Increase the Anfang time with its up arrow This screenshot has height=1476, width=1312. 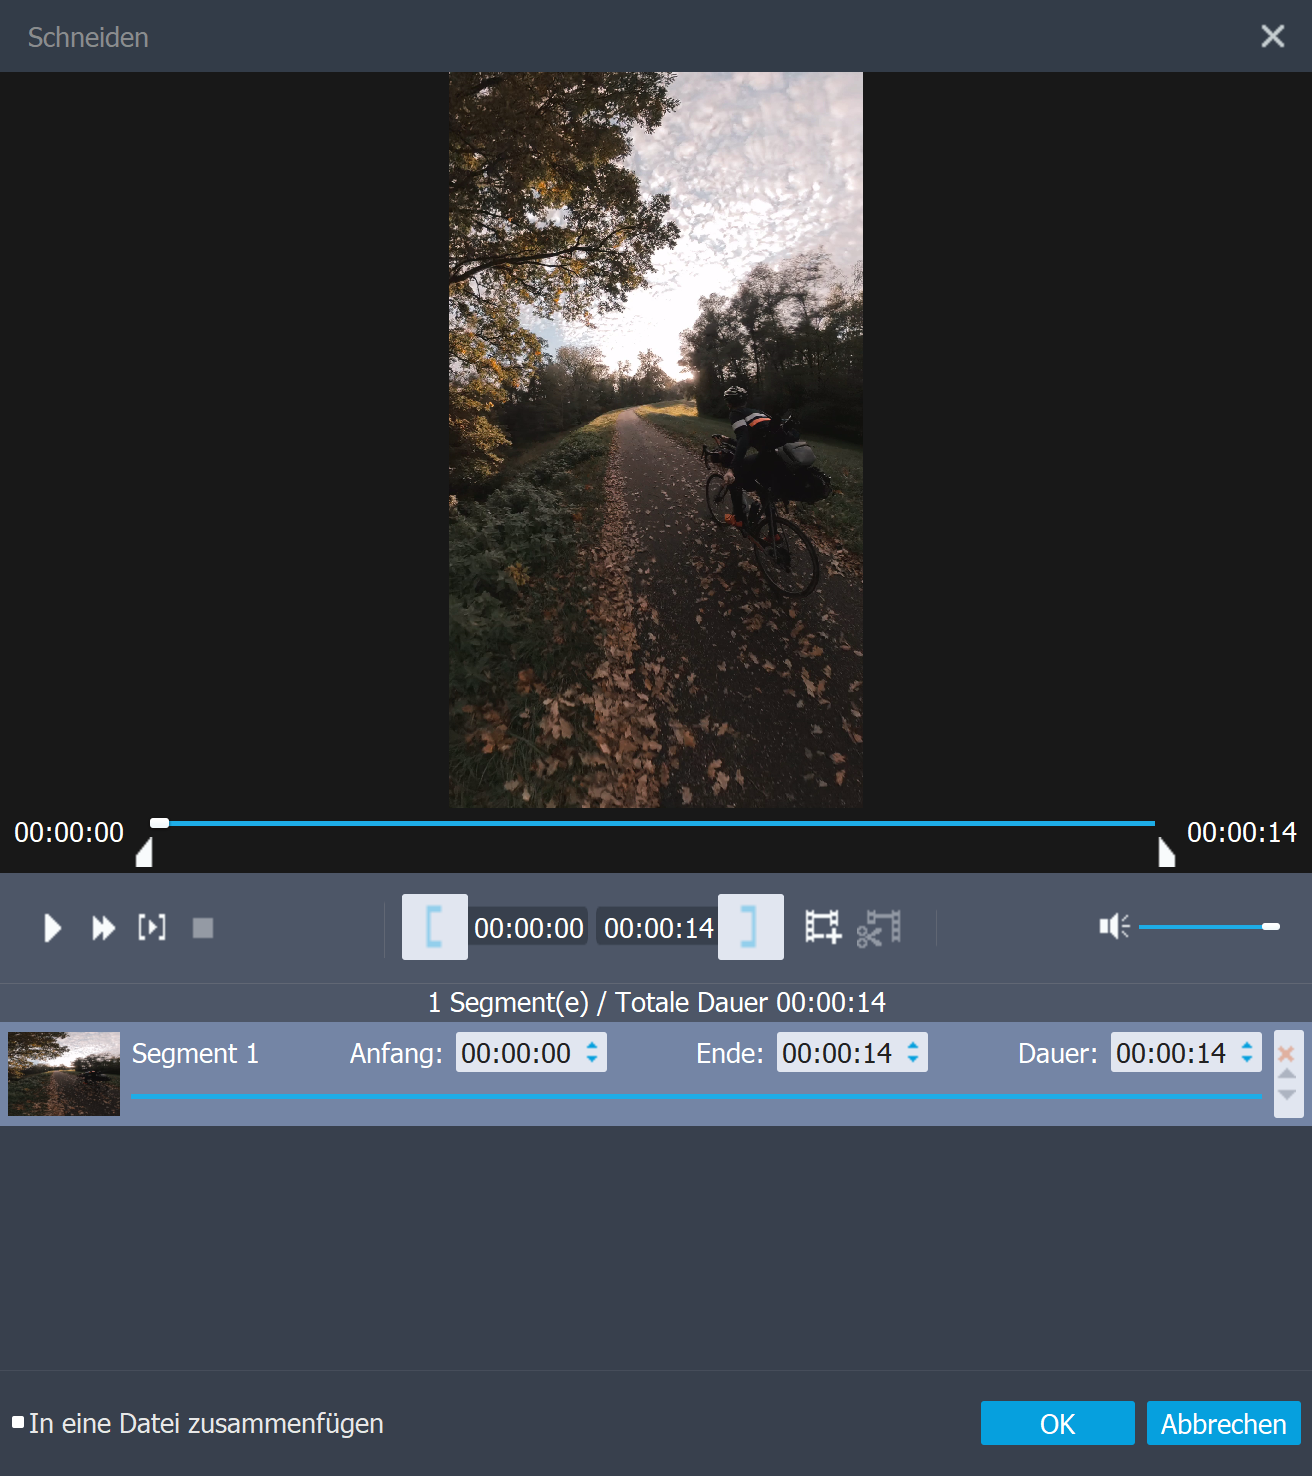(592, 1045)
